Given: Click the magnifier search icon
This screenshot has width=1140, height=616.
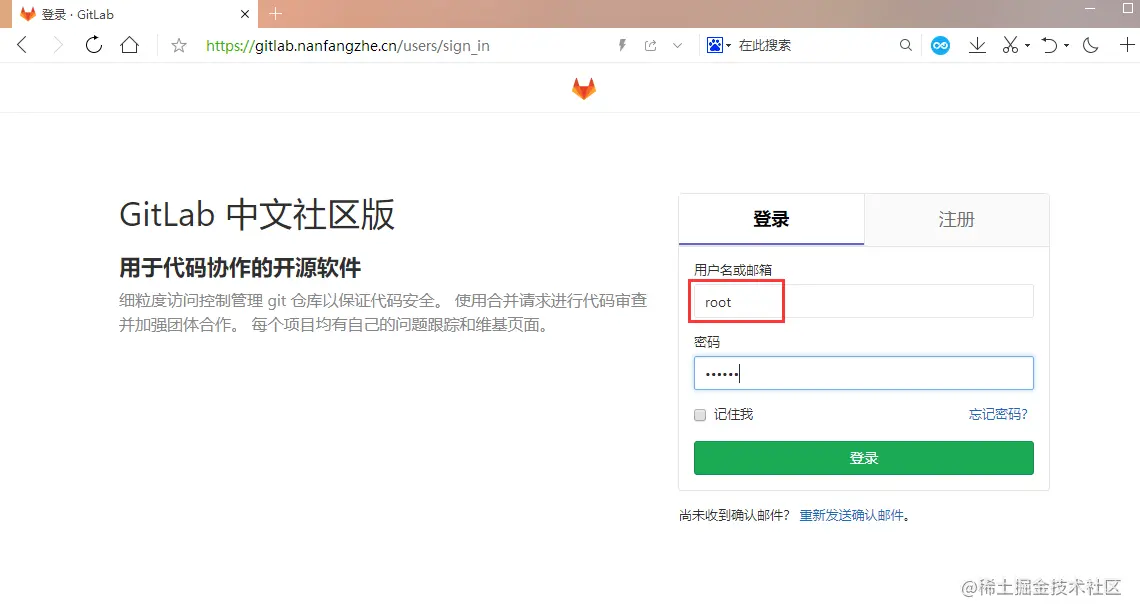Looking at the screenshot, I should 905,45.
